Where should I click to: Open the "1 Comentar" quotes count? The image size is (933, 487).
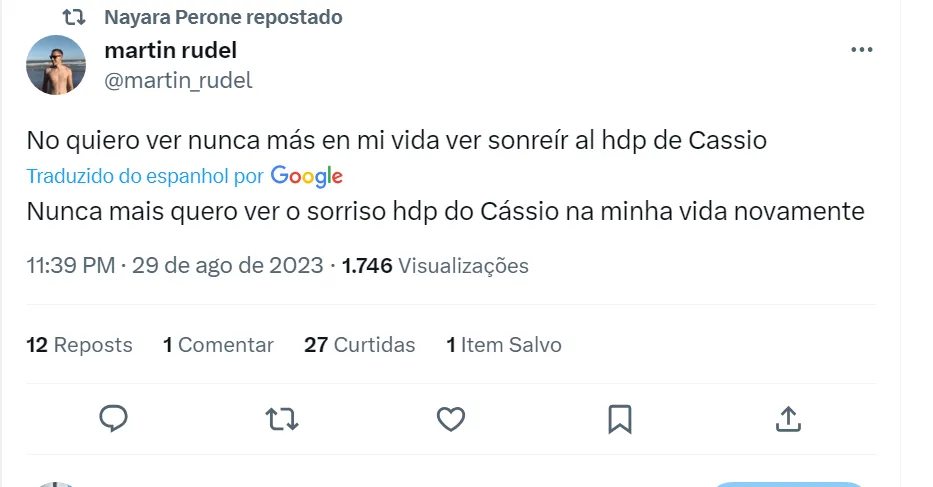tap(218, 345)
